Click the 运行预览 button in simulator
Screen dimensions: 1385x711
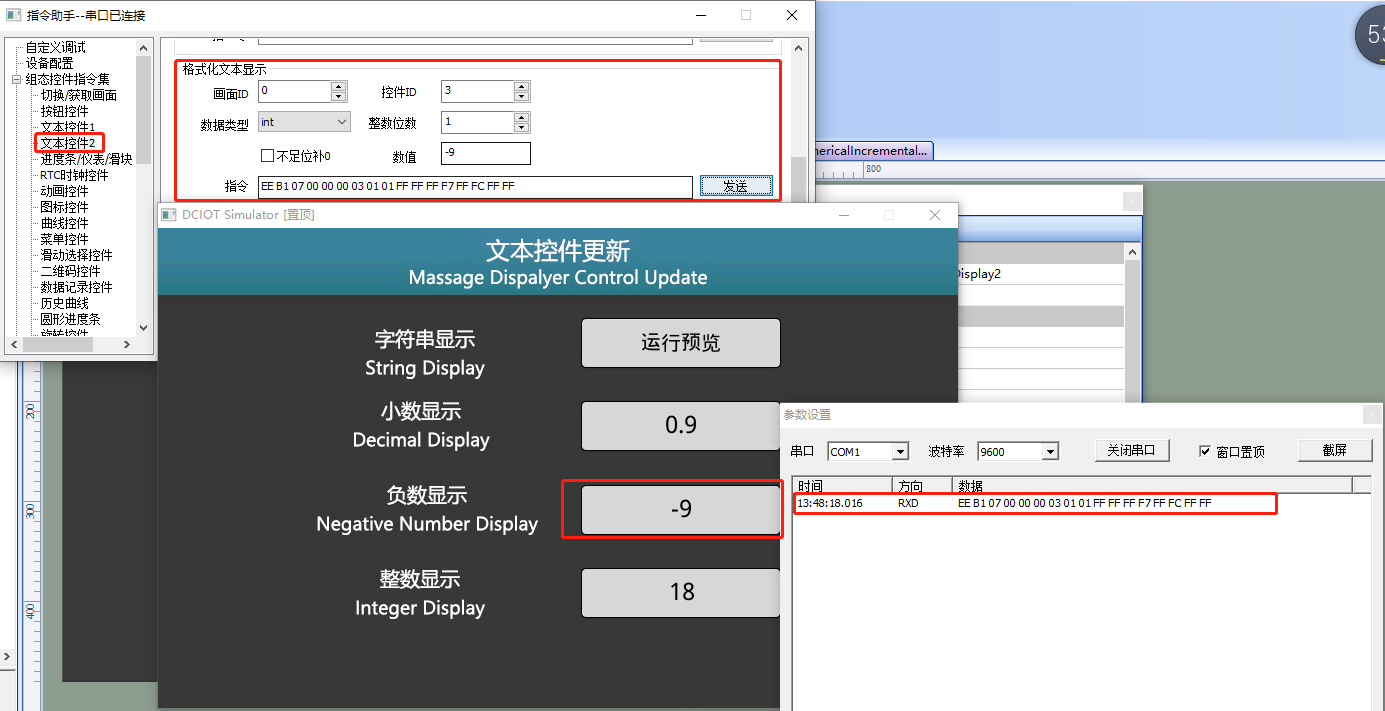681,343
